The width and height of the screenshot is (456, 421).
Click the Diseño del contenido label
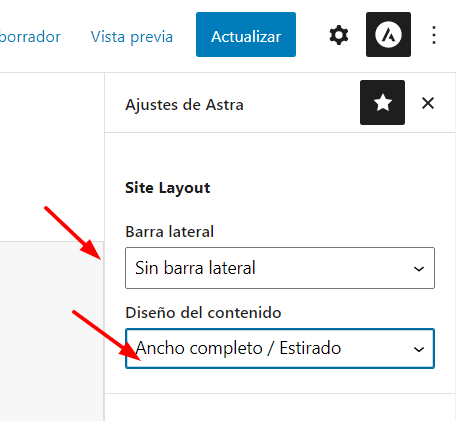[x=203, y=313]
